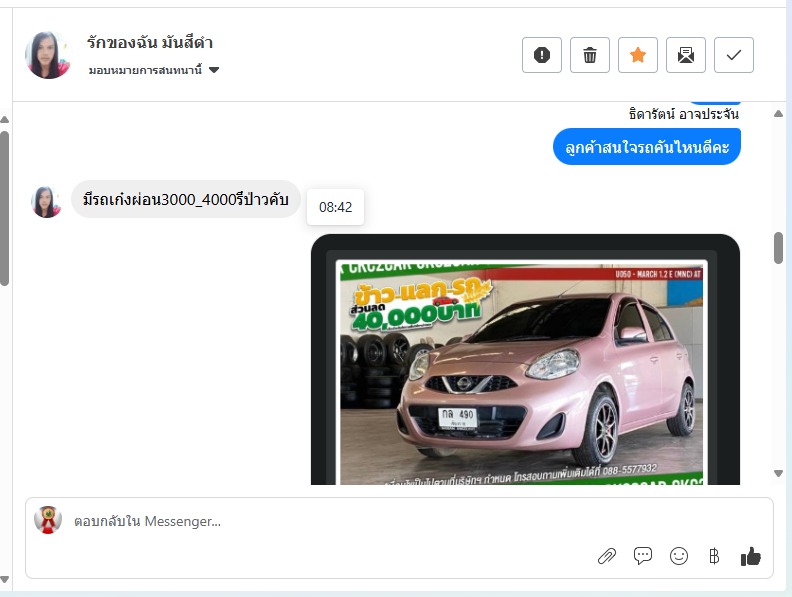Send a thumbs-up like

[x=751, y=556]
